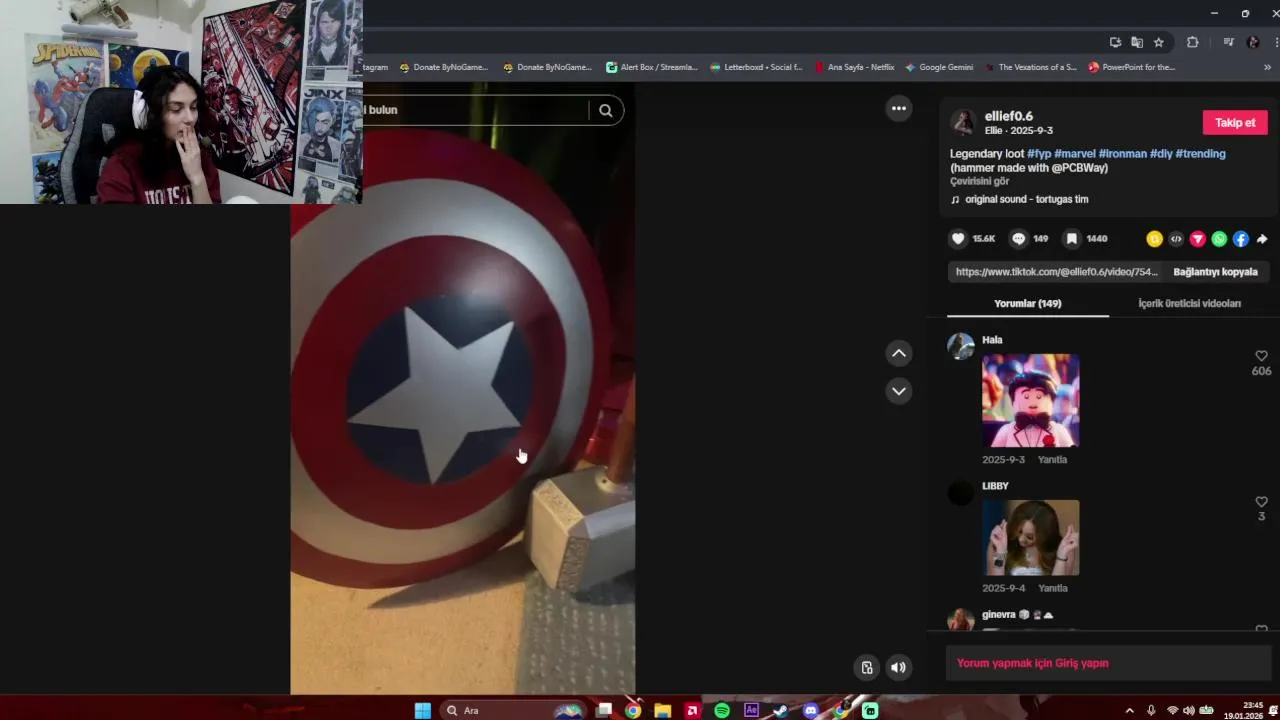The height and width of the screenshot is (720, 1280).
Task: Click the LIBBY commenter name
Action: (x=995, y=486)
